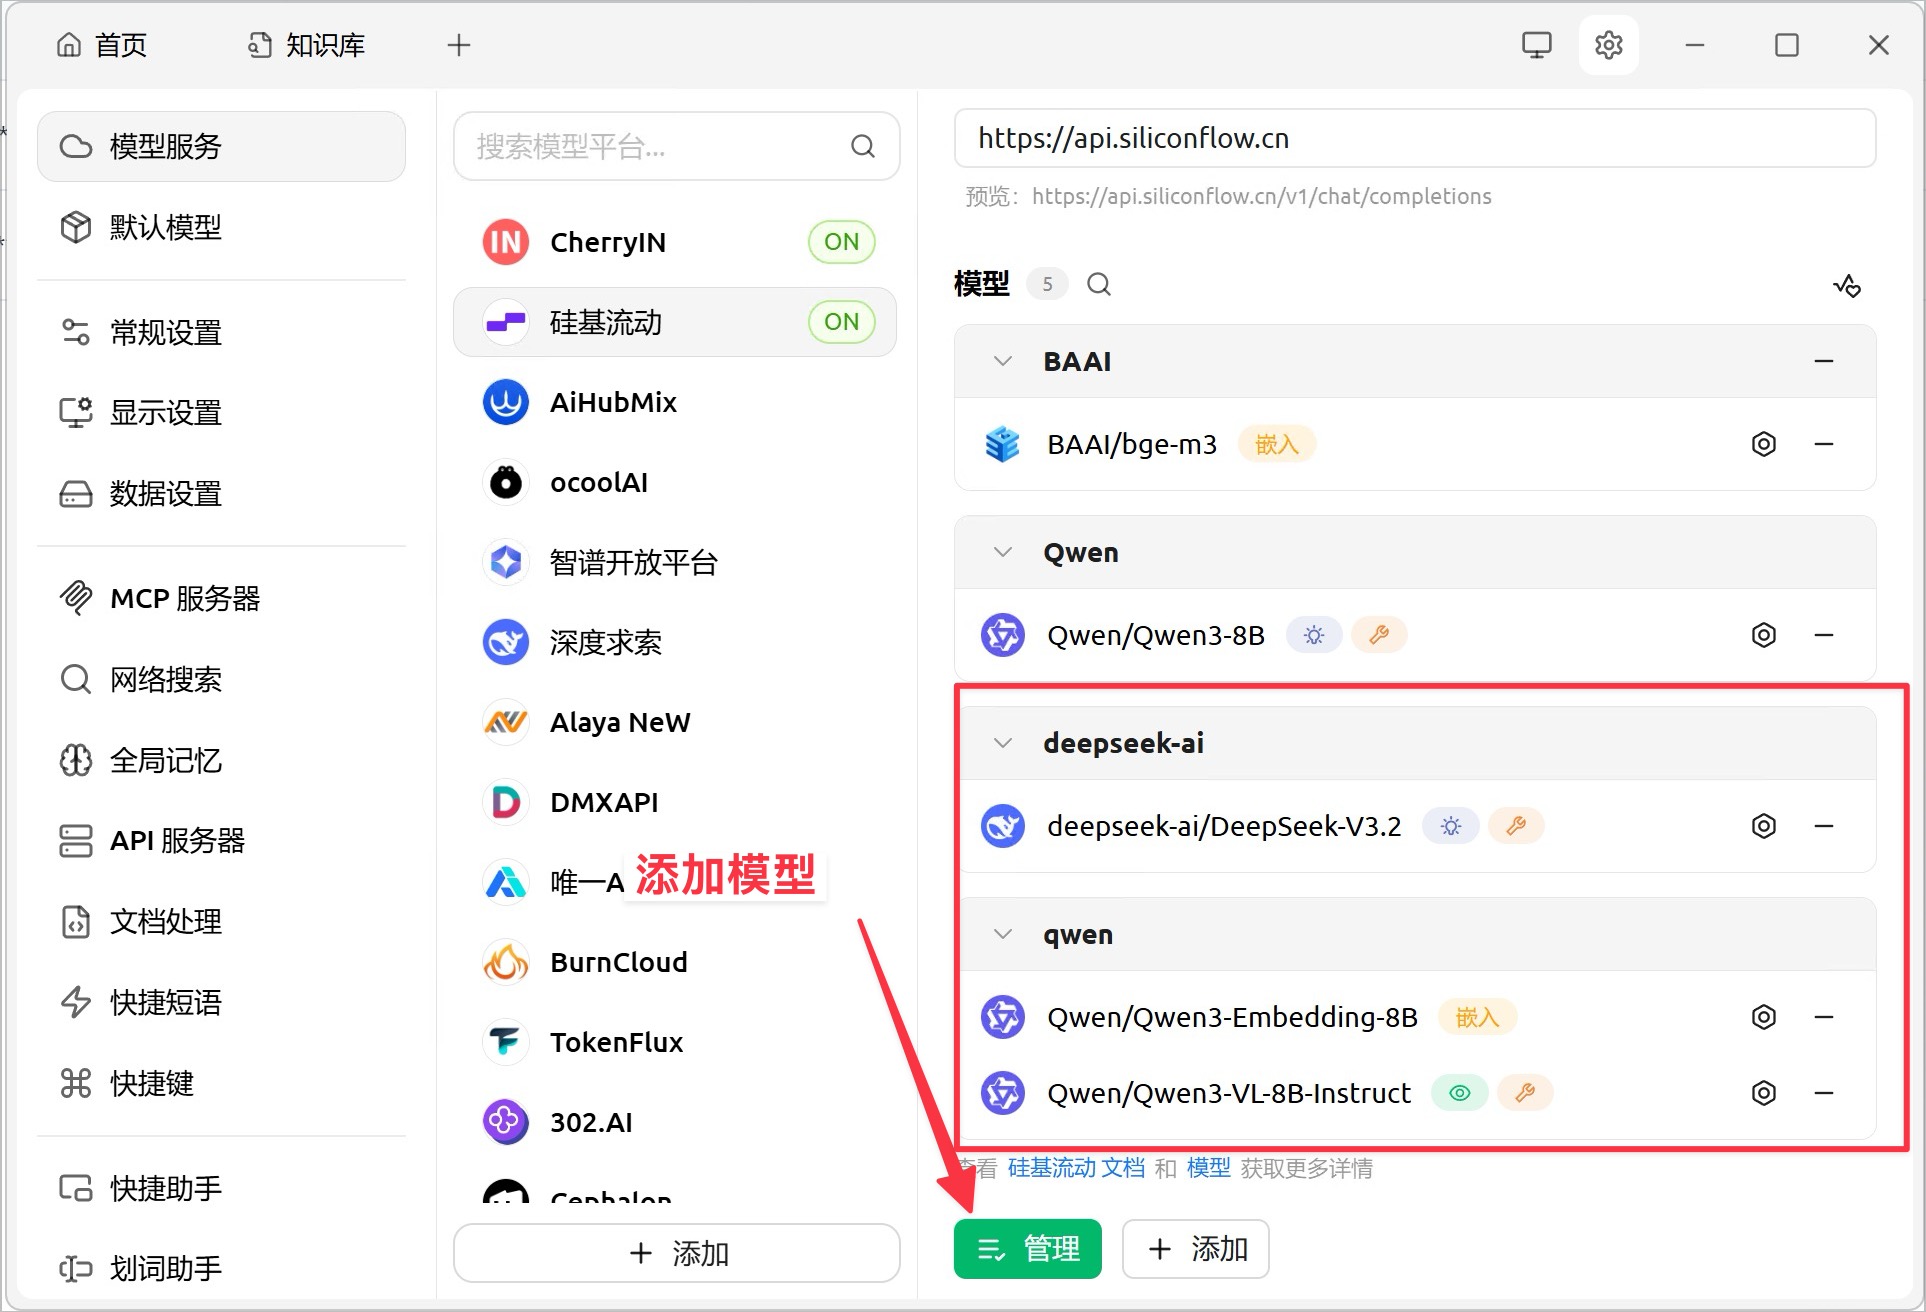Select the DMXAPI provider in list

(x=603, y=802)
